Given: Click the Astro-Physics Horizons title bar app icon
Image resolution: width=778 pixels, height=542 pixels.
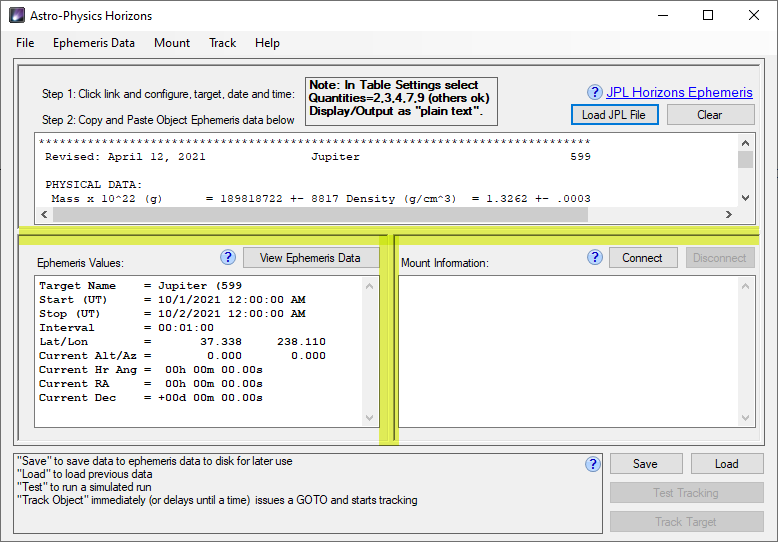Looking at the screenshot, I should pos(17,15).
